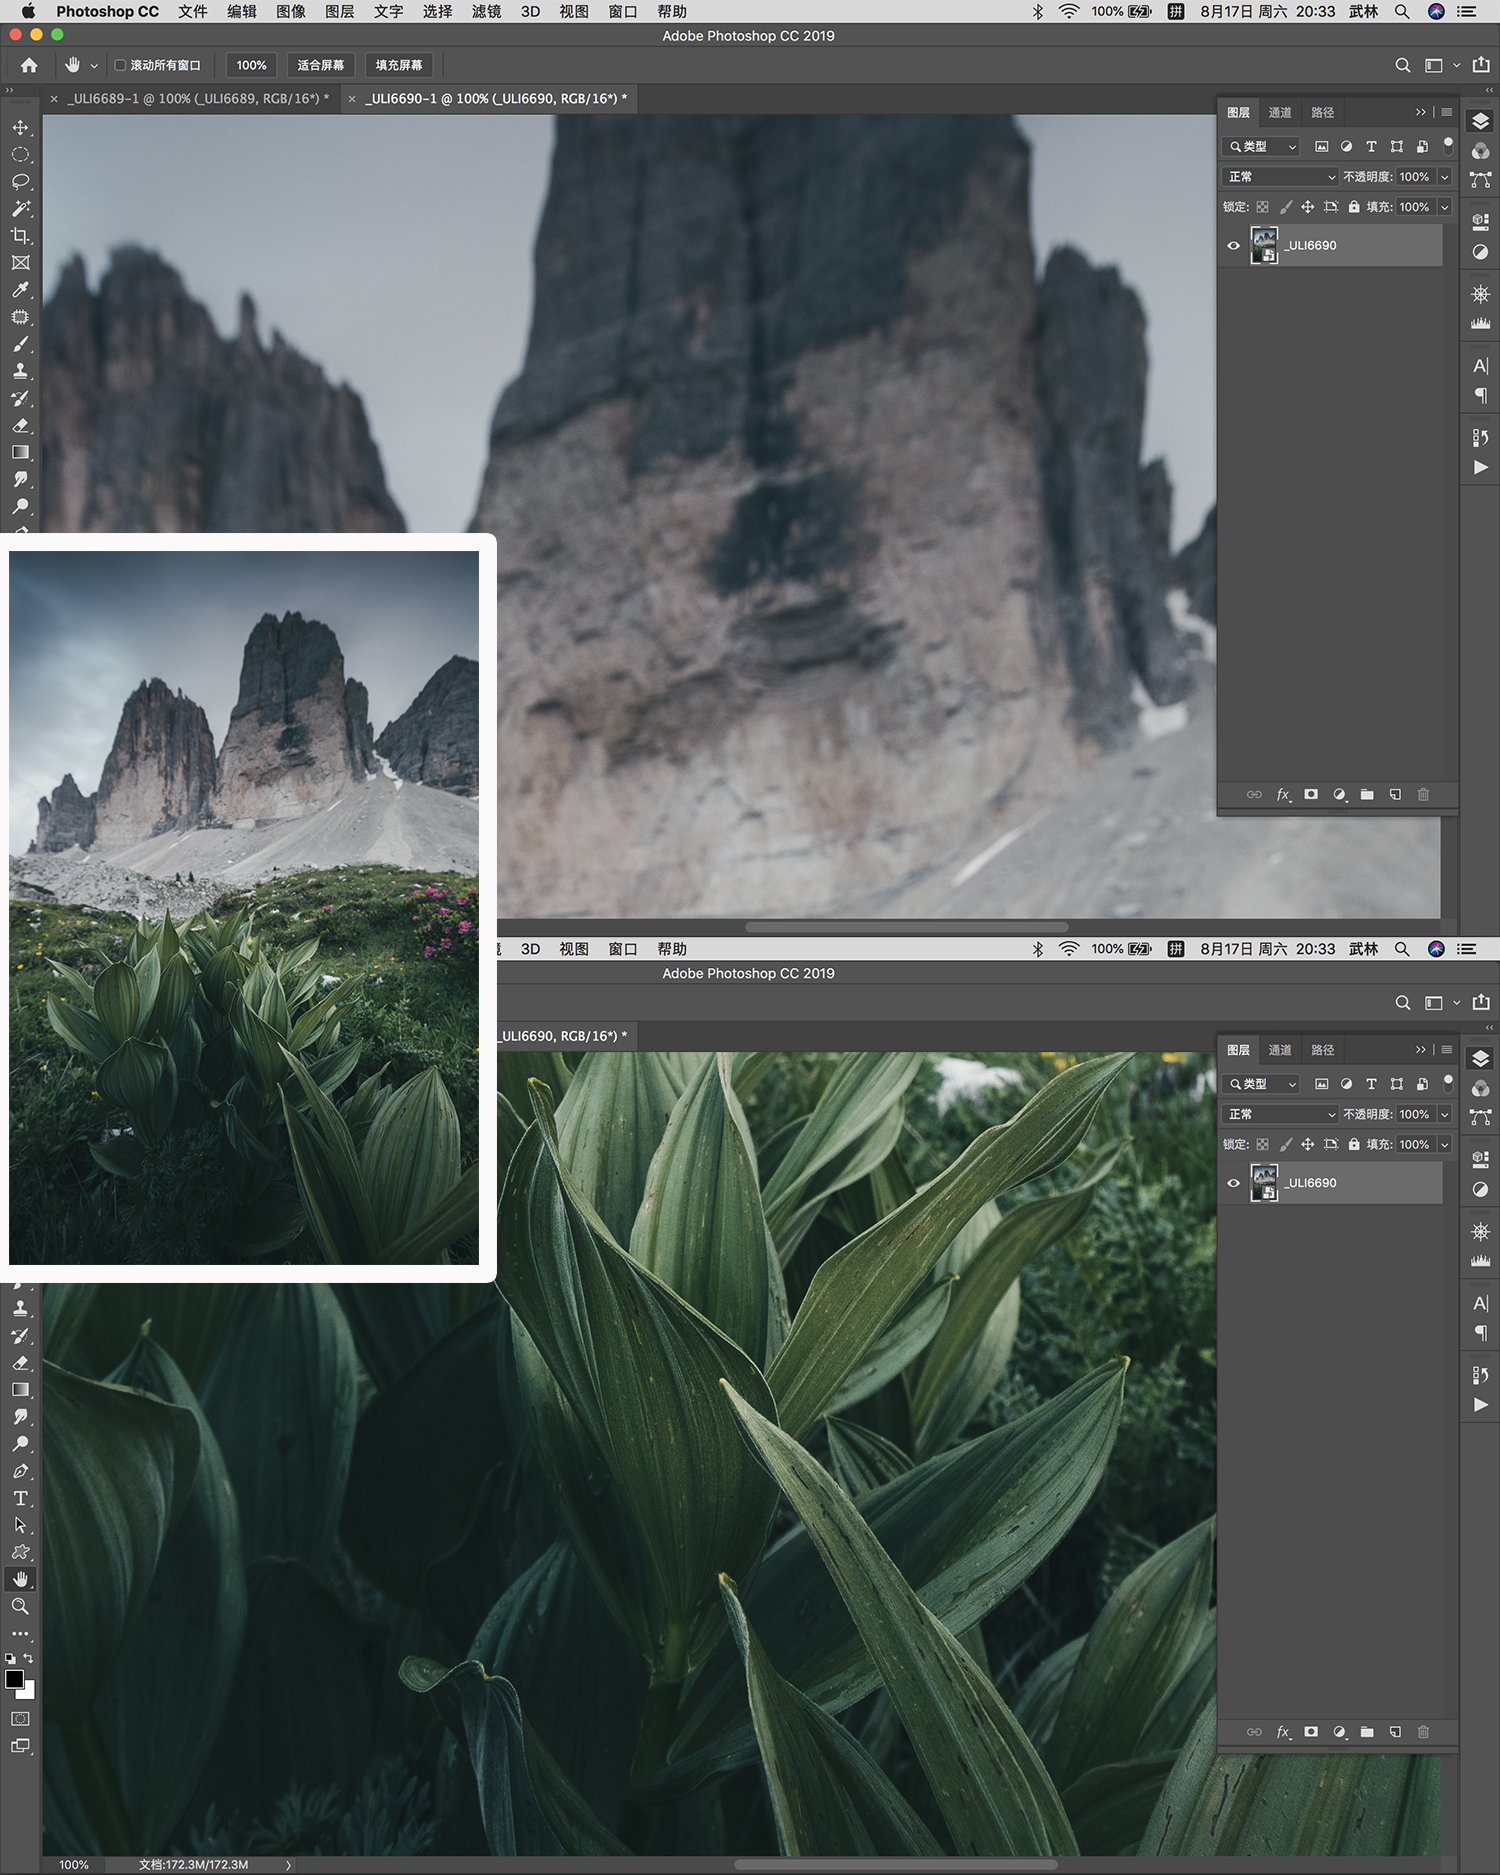Select the Pen tool
The width and height of the screenshot is (1500, 1875).
point(20,1471)
